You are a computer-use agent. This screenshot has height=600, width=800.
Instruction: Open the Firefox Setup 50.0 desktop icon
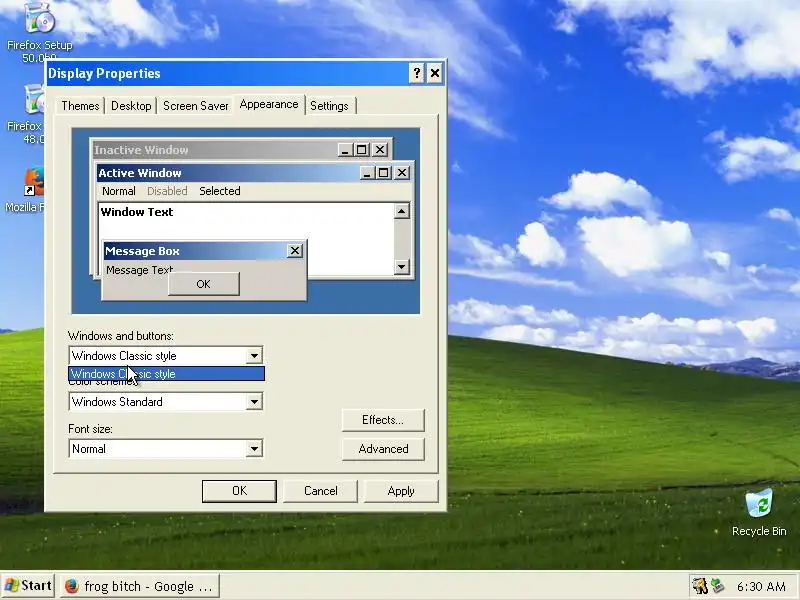pos(40,31)
